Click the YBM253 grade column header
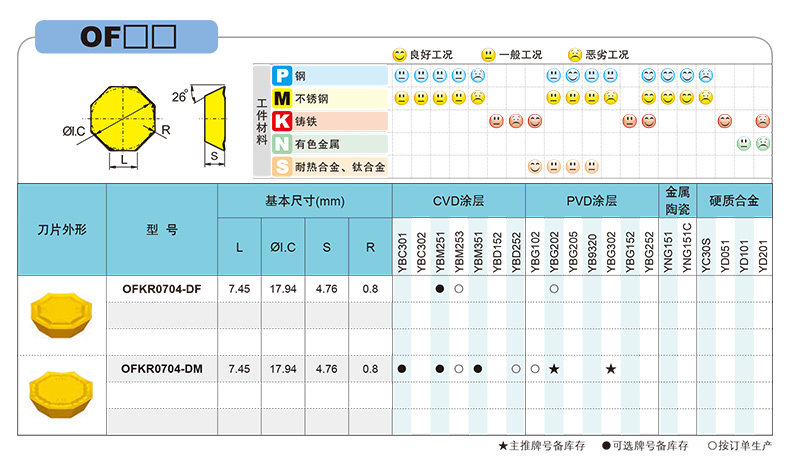Viewport: 790px width, 471px height. (459, 252)
